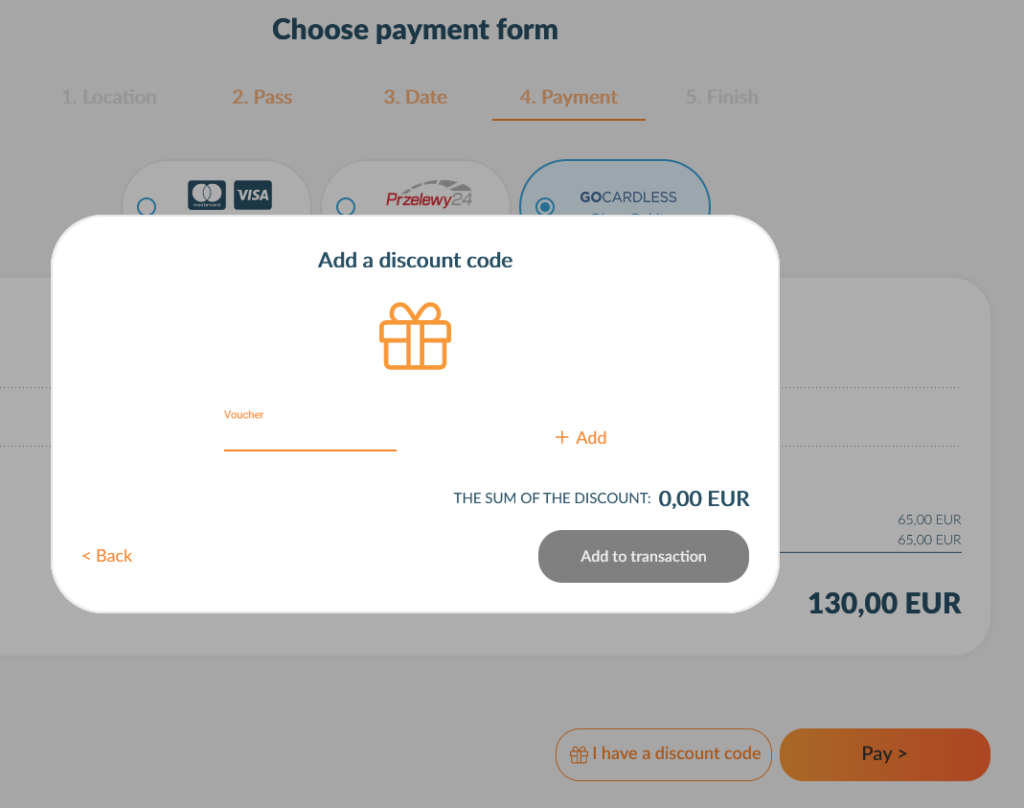Image resolution: width=1024 pixels, height=808 pixels.
Task: Click the Back link in dialog
Action: tap(107, 556)
